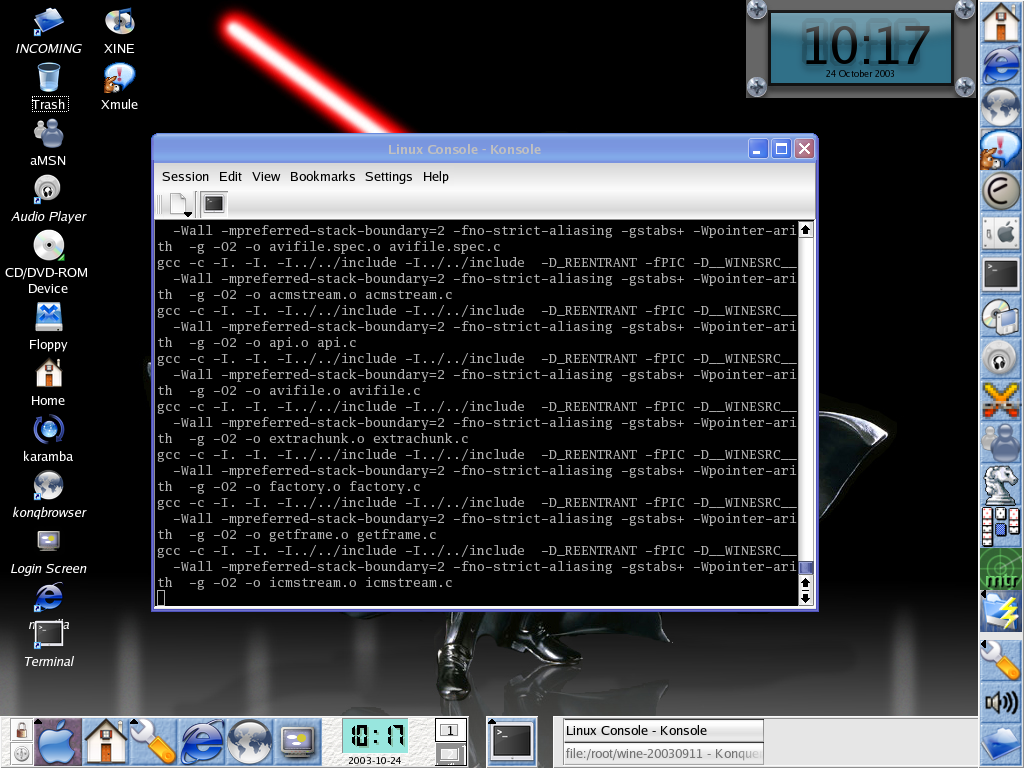The width and height of the screenshot is (1024, 768).
Task: Click the padlock lock-screen button
Action: pos(21,729)
